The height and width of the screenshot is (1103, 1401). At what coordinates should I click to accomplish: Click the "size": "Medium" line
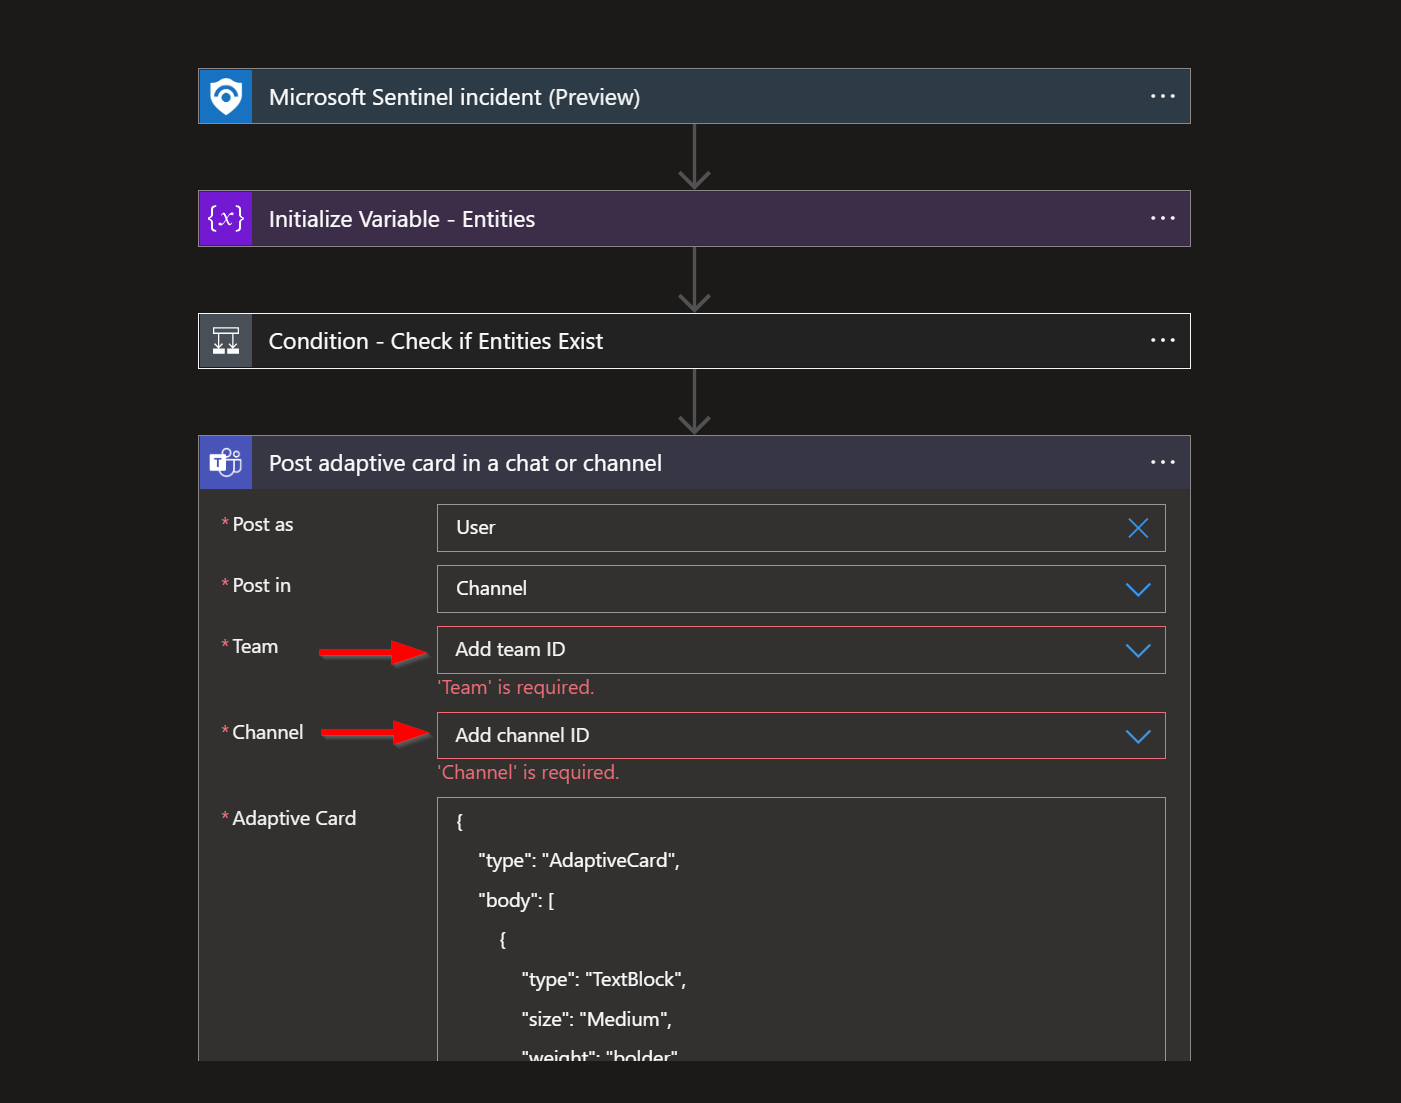coord(597,1019)
